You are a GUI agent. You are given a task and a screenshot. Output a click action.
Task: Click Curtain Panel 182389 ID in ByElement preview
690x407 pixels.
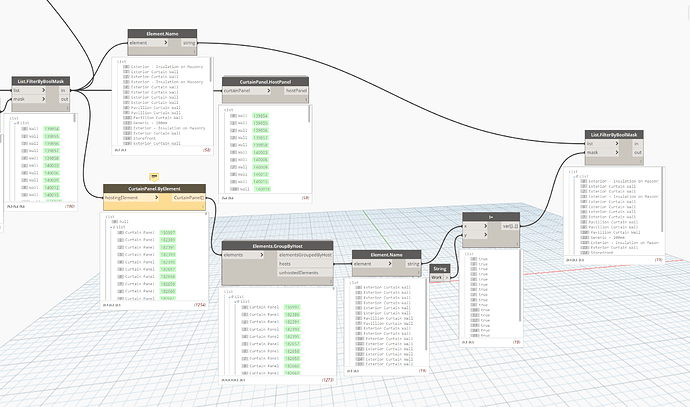[x=168, y=240]
